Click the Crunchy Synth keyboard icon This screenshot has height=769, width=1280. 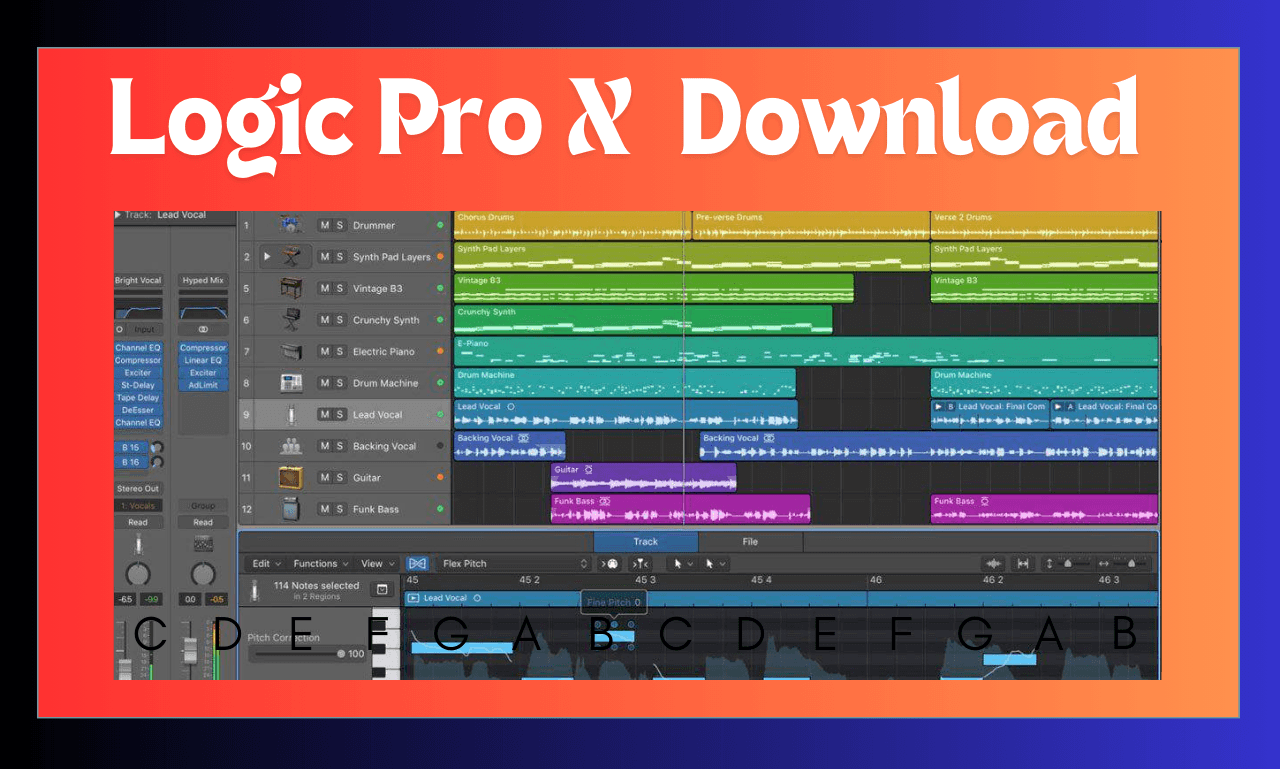click(290, 320)
